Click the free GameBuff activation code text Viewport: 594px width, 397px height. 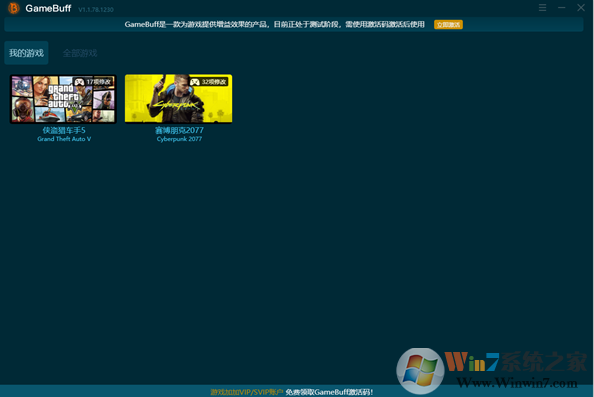point(329,392)
